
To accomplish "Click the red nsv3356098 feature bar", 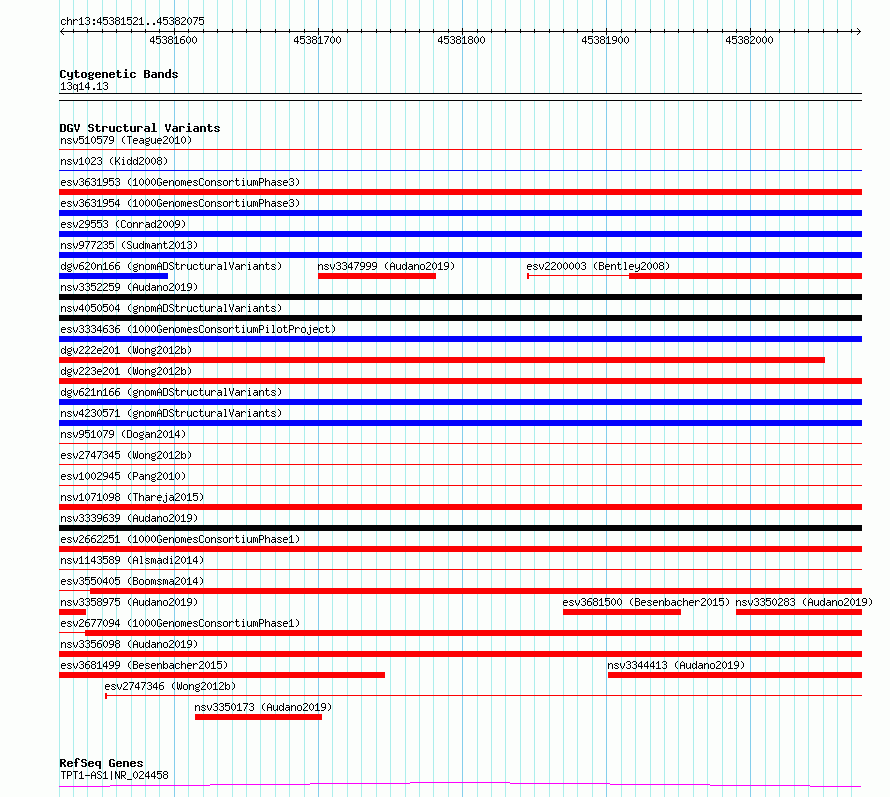I will click(x=460, y=654).
